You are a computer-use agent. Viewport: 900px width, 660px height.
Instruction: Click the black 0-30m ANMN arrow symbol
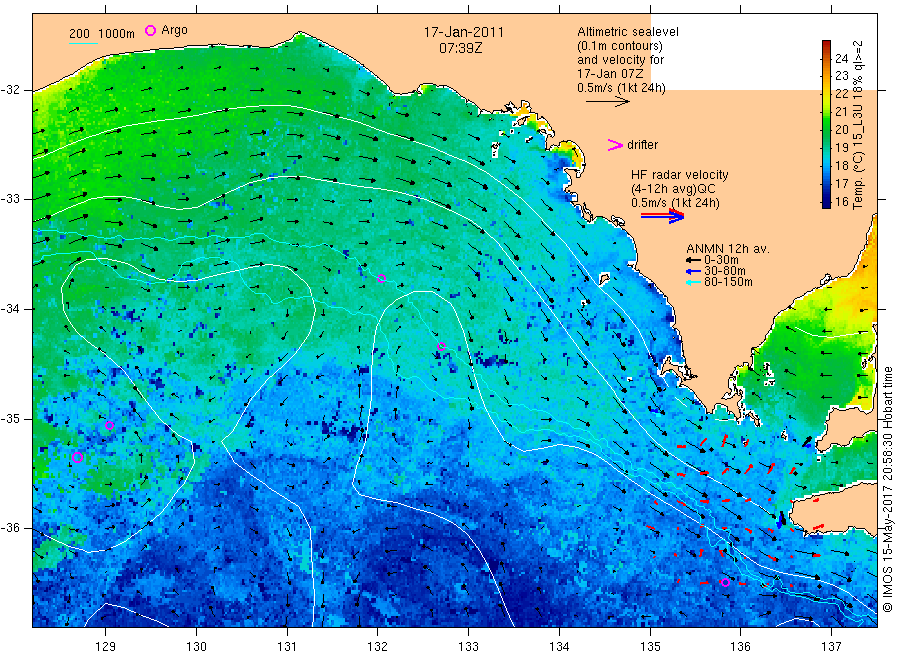click(693, 260)
